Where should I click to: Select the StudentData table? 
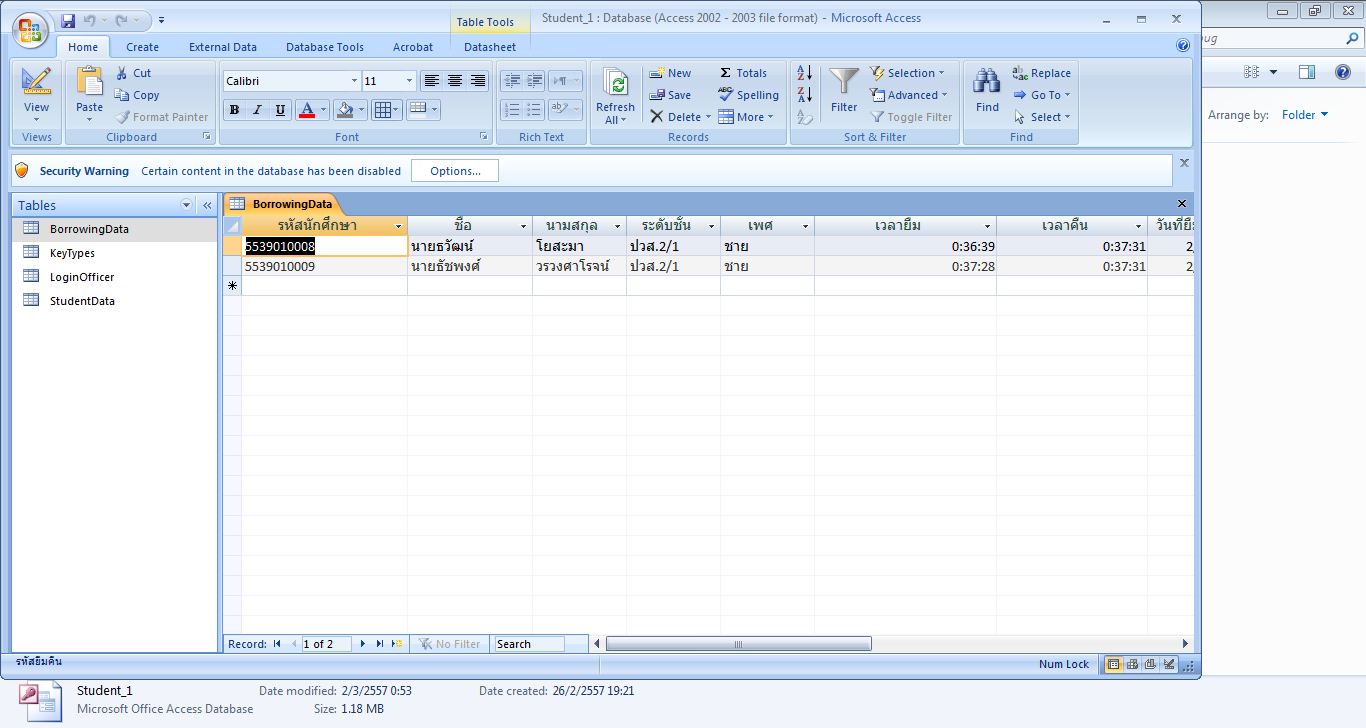tap(115, 301)
